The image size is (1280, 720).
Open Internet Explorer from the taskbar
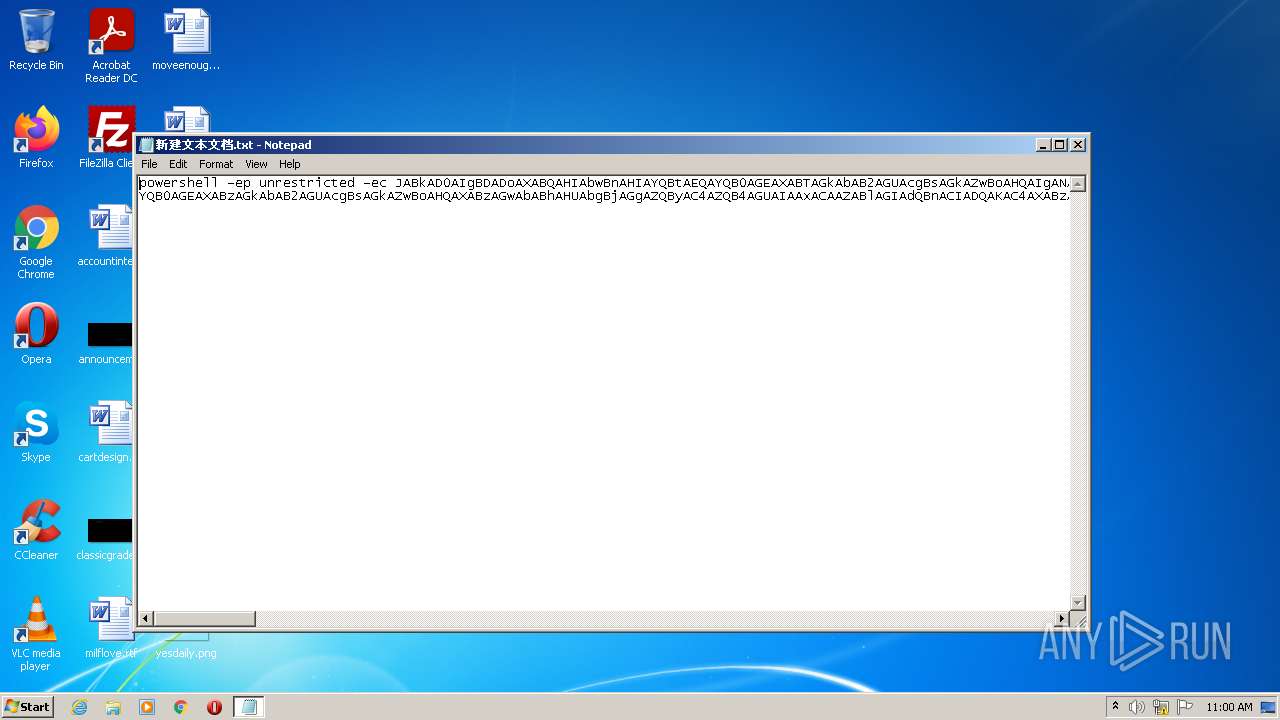(80, 707)
